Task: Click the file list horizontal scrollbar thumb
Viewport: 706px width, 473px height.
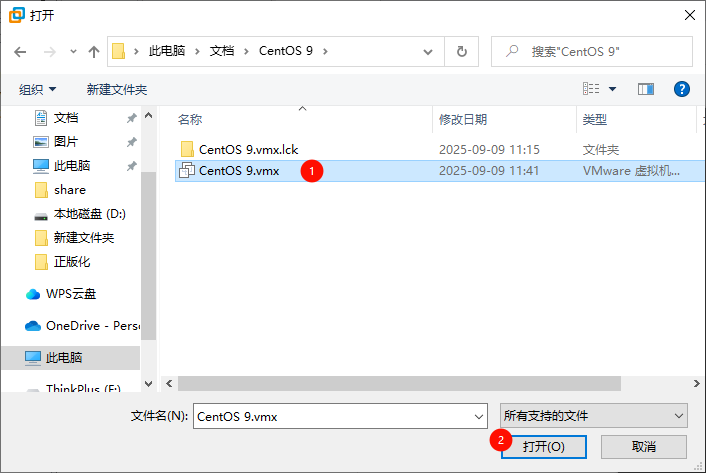Action: [399, 383]
